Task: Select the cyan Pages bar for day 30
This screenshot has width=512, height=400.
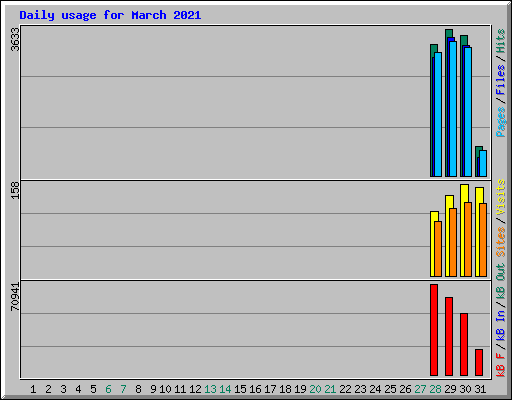Action: pyautogui.click(x=468, y=112)
